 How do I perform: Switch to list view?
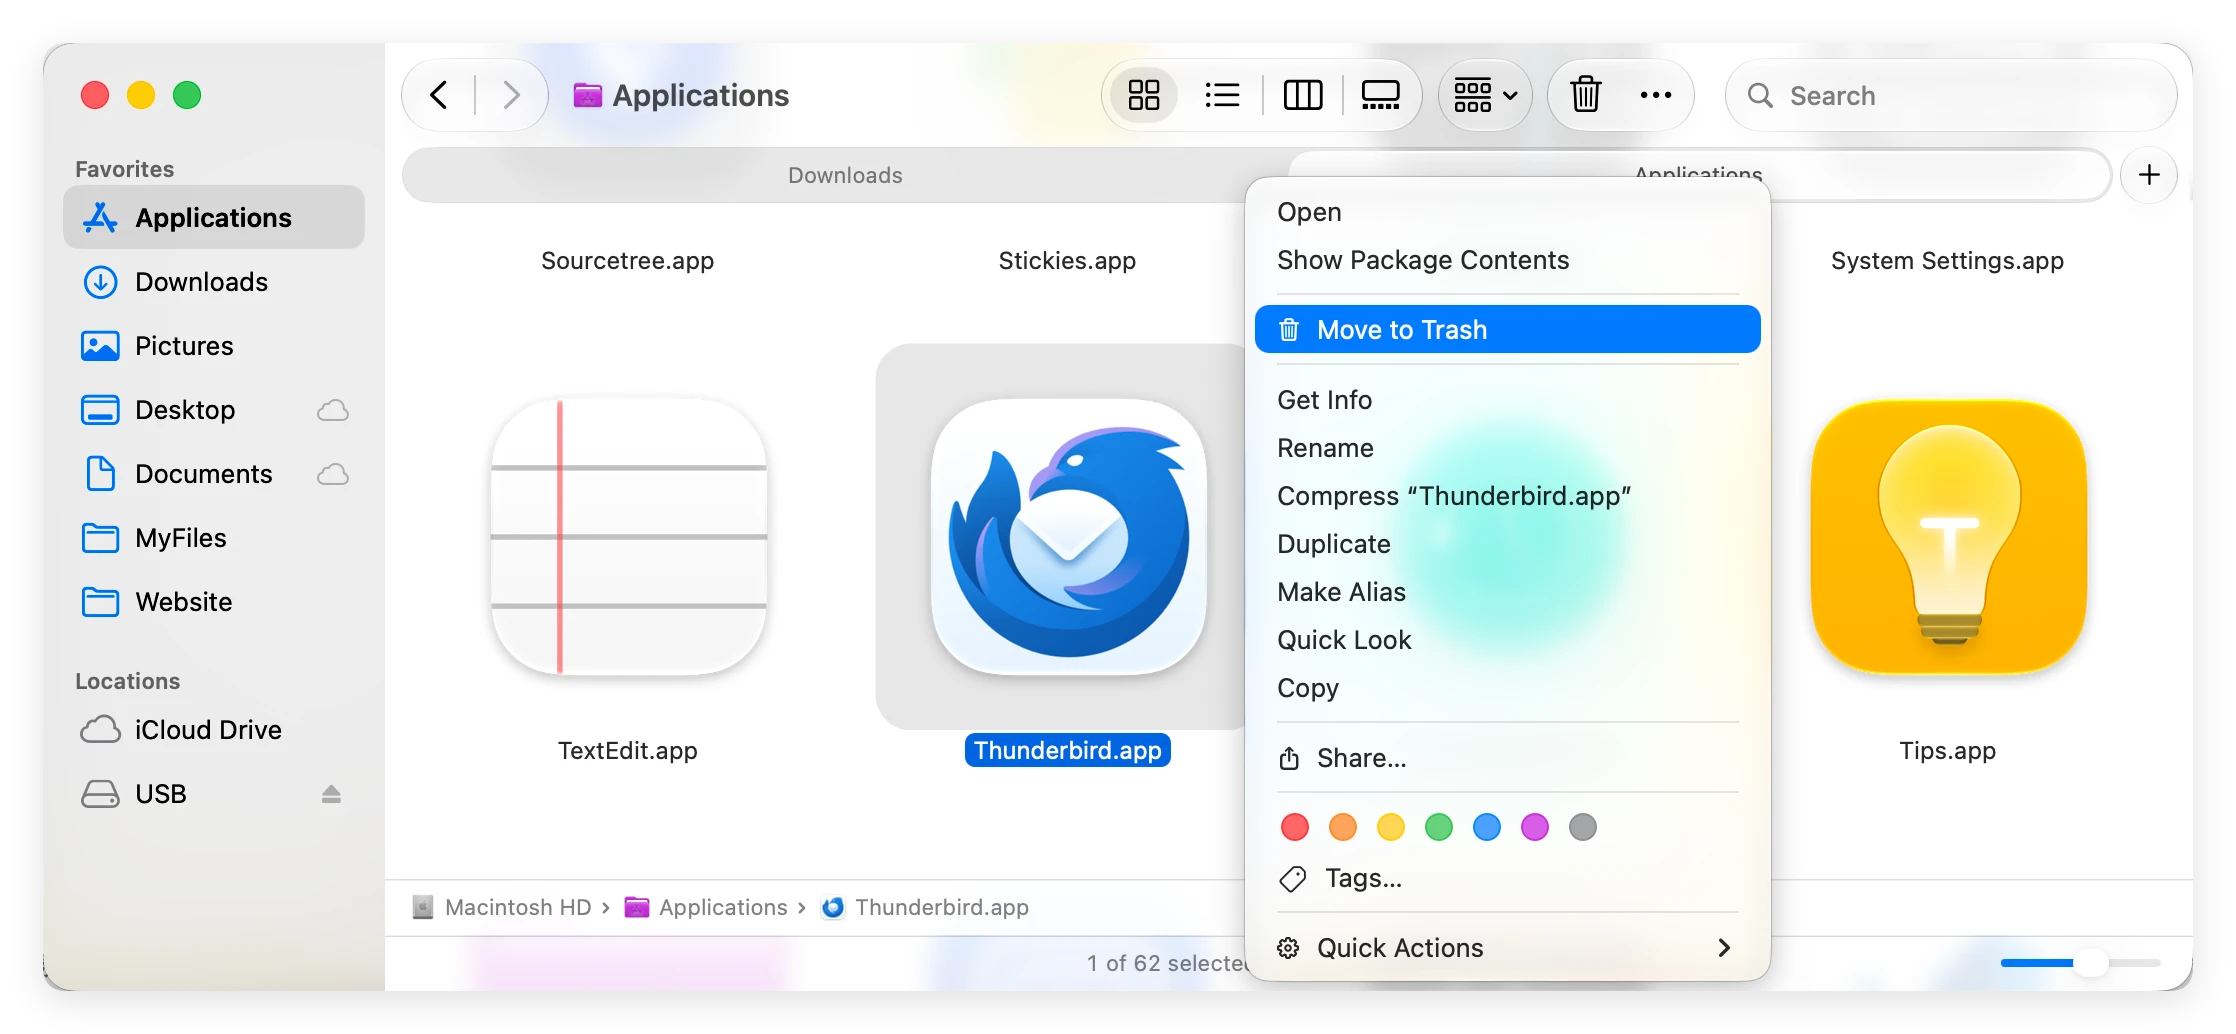[1222, 95]
